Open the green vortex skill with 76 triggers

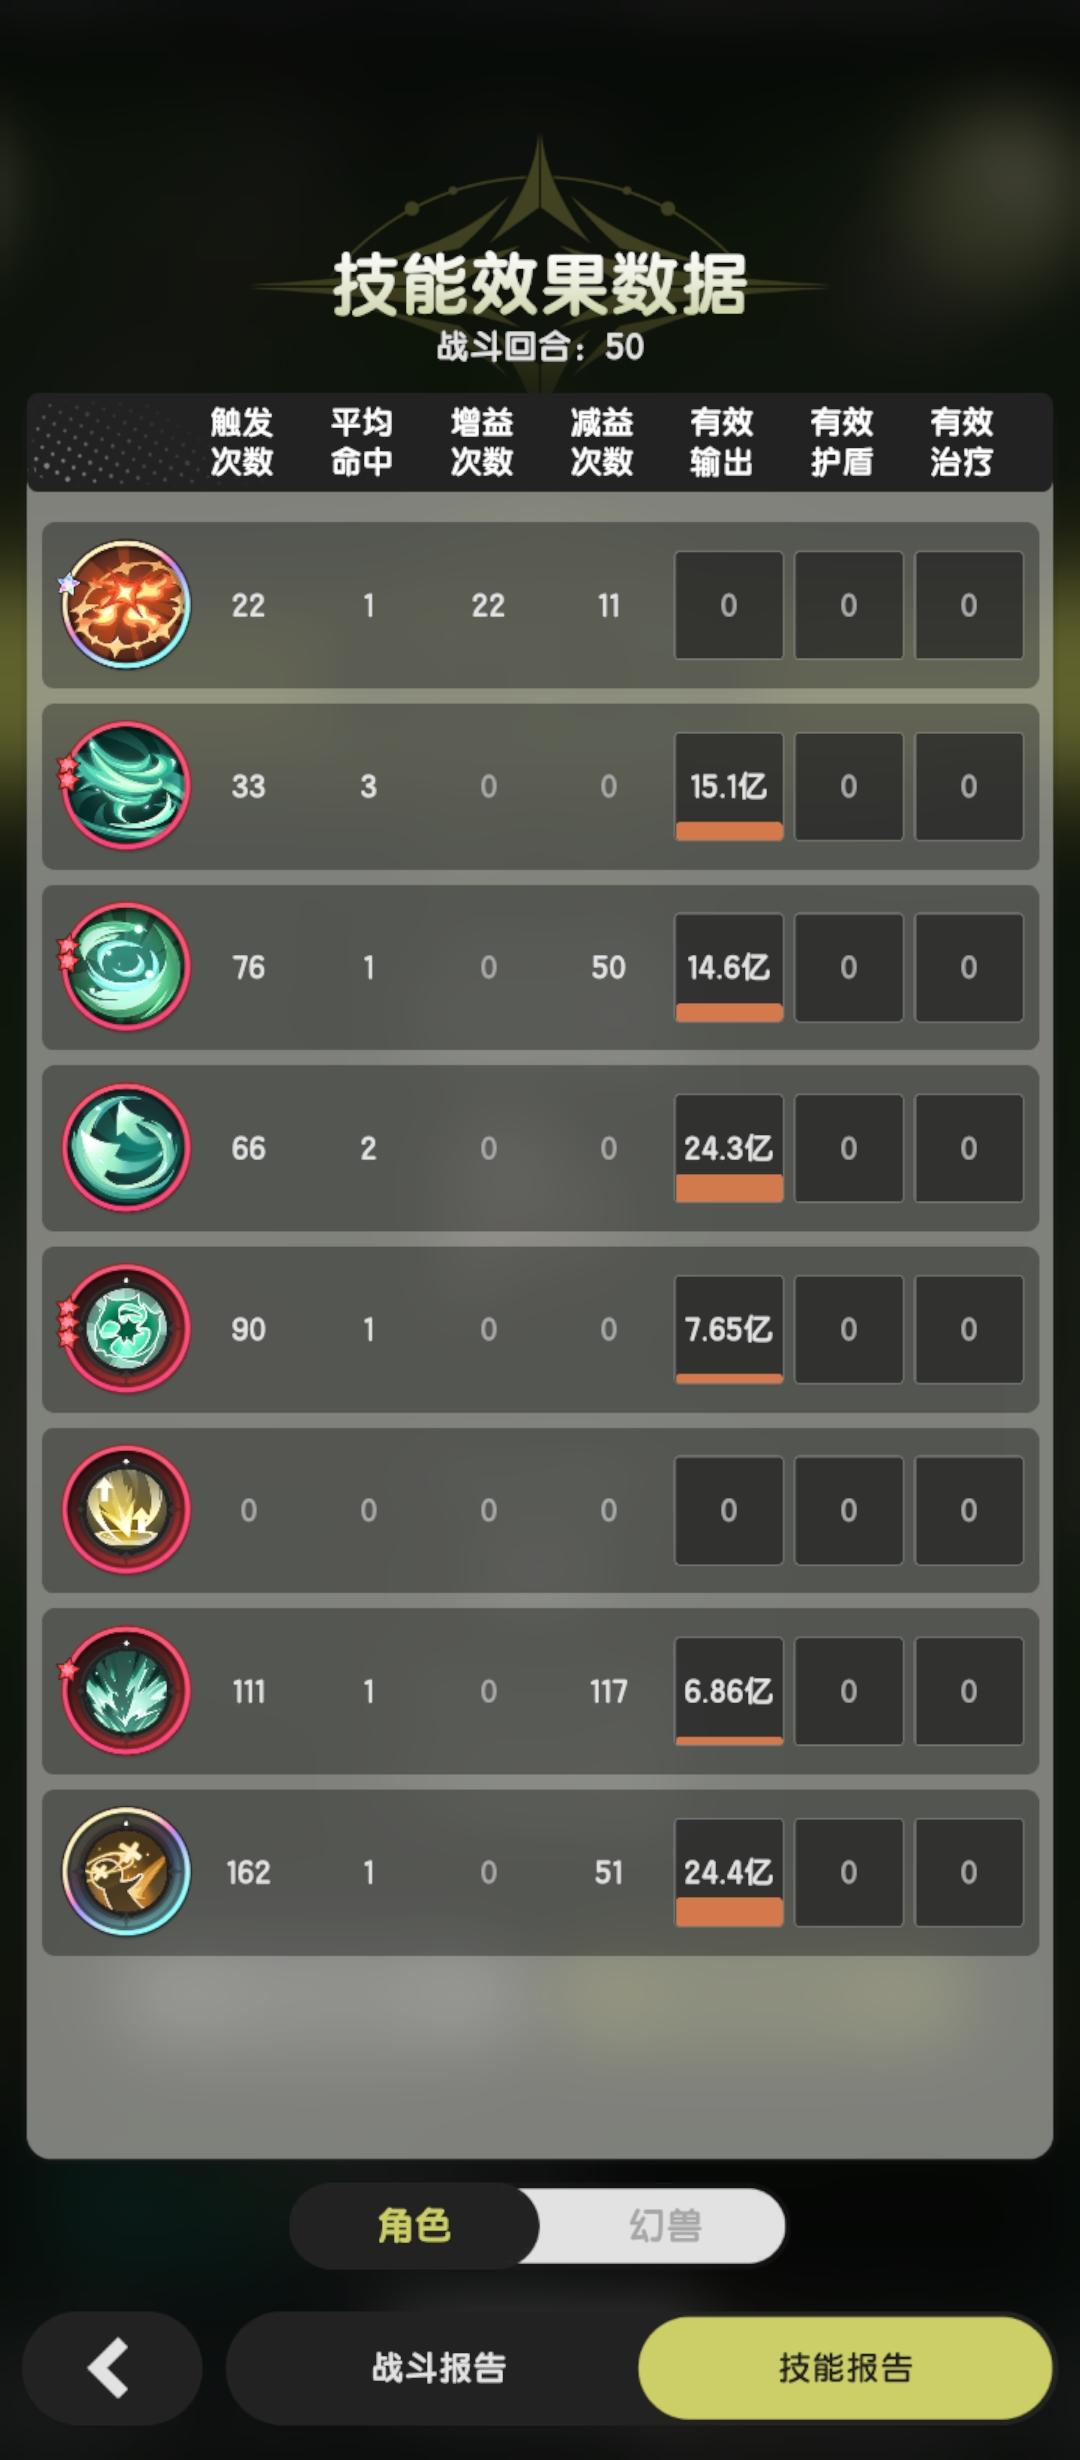(126, 967)
